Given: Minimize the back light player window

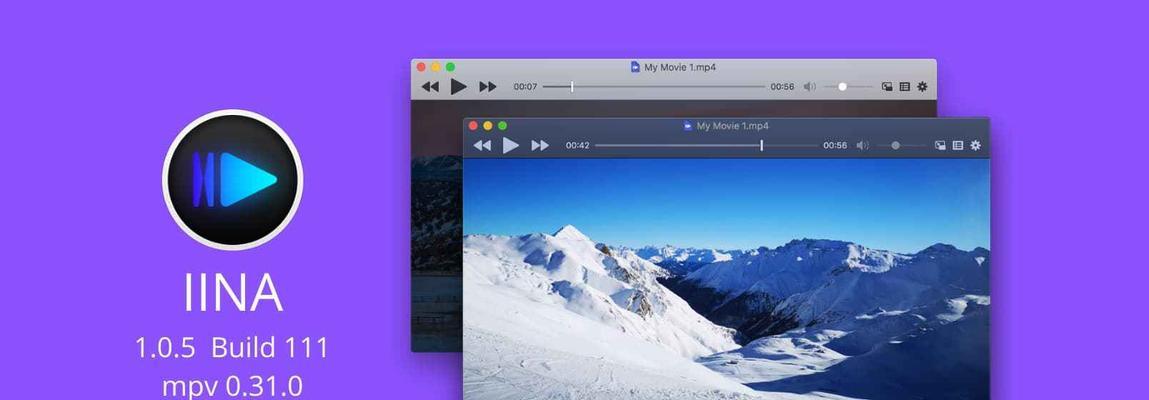Looking at the screenshot, I should (x=436, y=67).
